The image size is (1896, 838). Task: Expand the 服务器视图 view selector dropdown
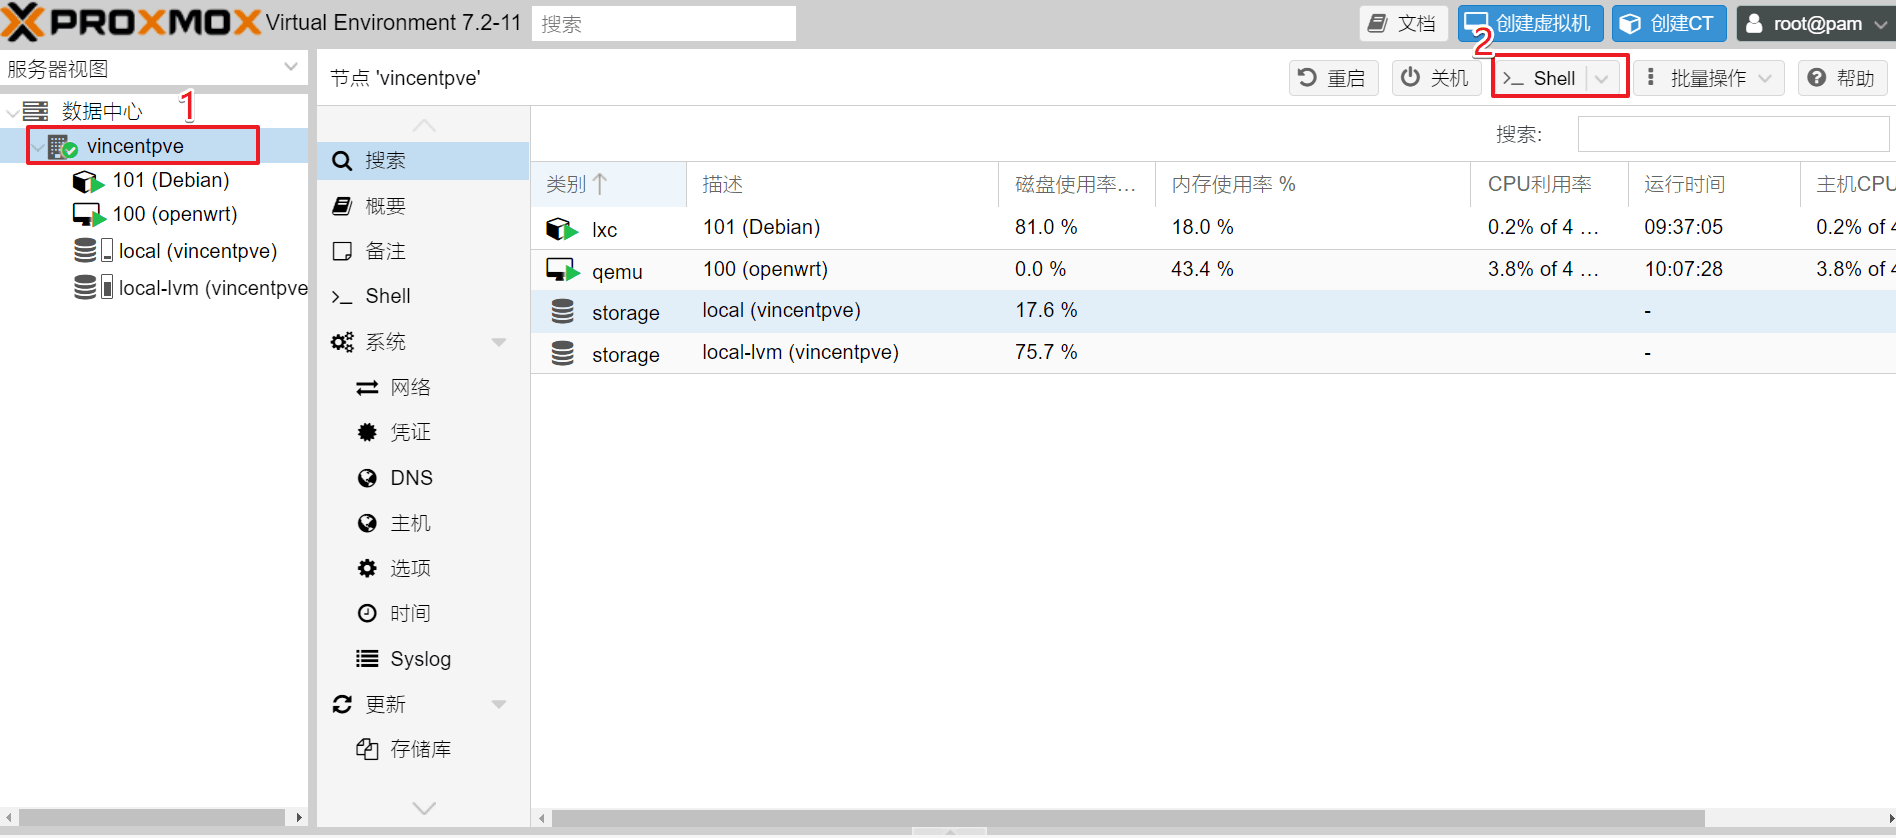click(290, 68)
